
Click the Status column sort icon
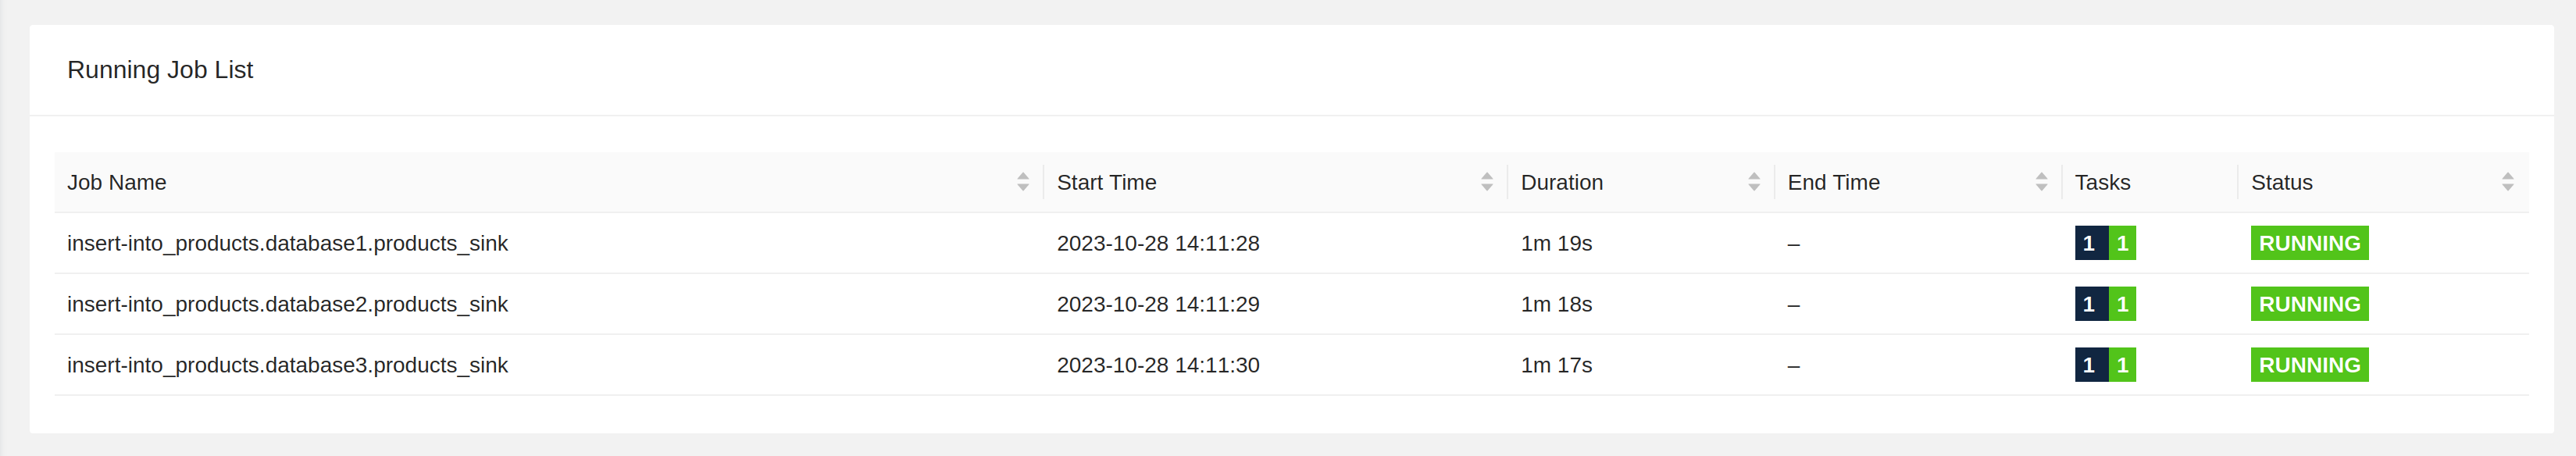pyautogui.click(x=2507, y=182)
